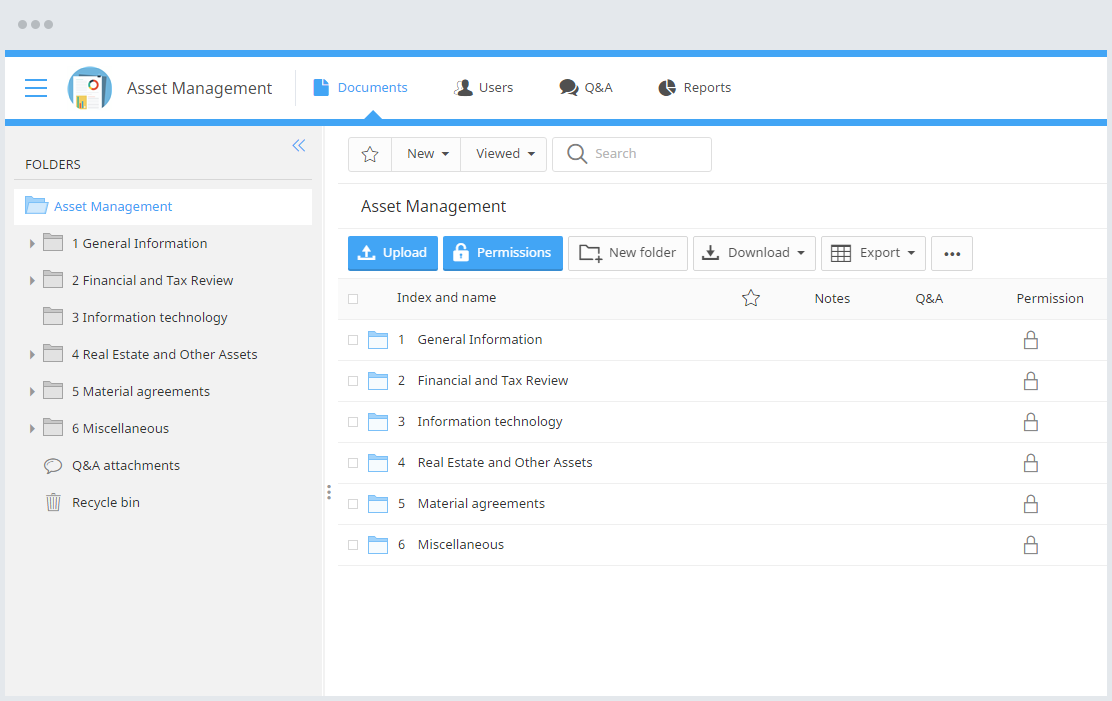The height and width of the screenshot is (701, 1112).
Task: Open the Export dropdown menu
Action: point(873,253)
